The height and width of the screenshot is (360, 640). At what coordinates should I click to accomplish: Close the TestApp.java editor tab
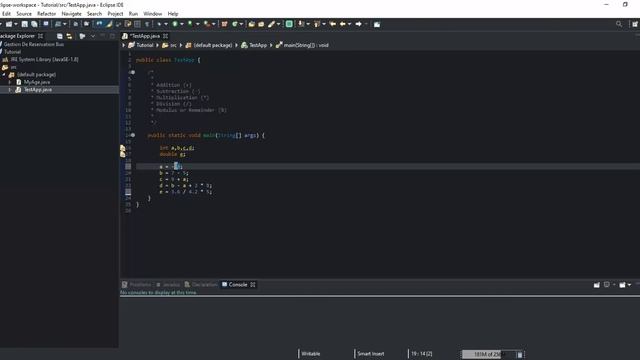(x=165, y=36)
